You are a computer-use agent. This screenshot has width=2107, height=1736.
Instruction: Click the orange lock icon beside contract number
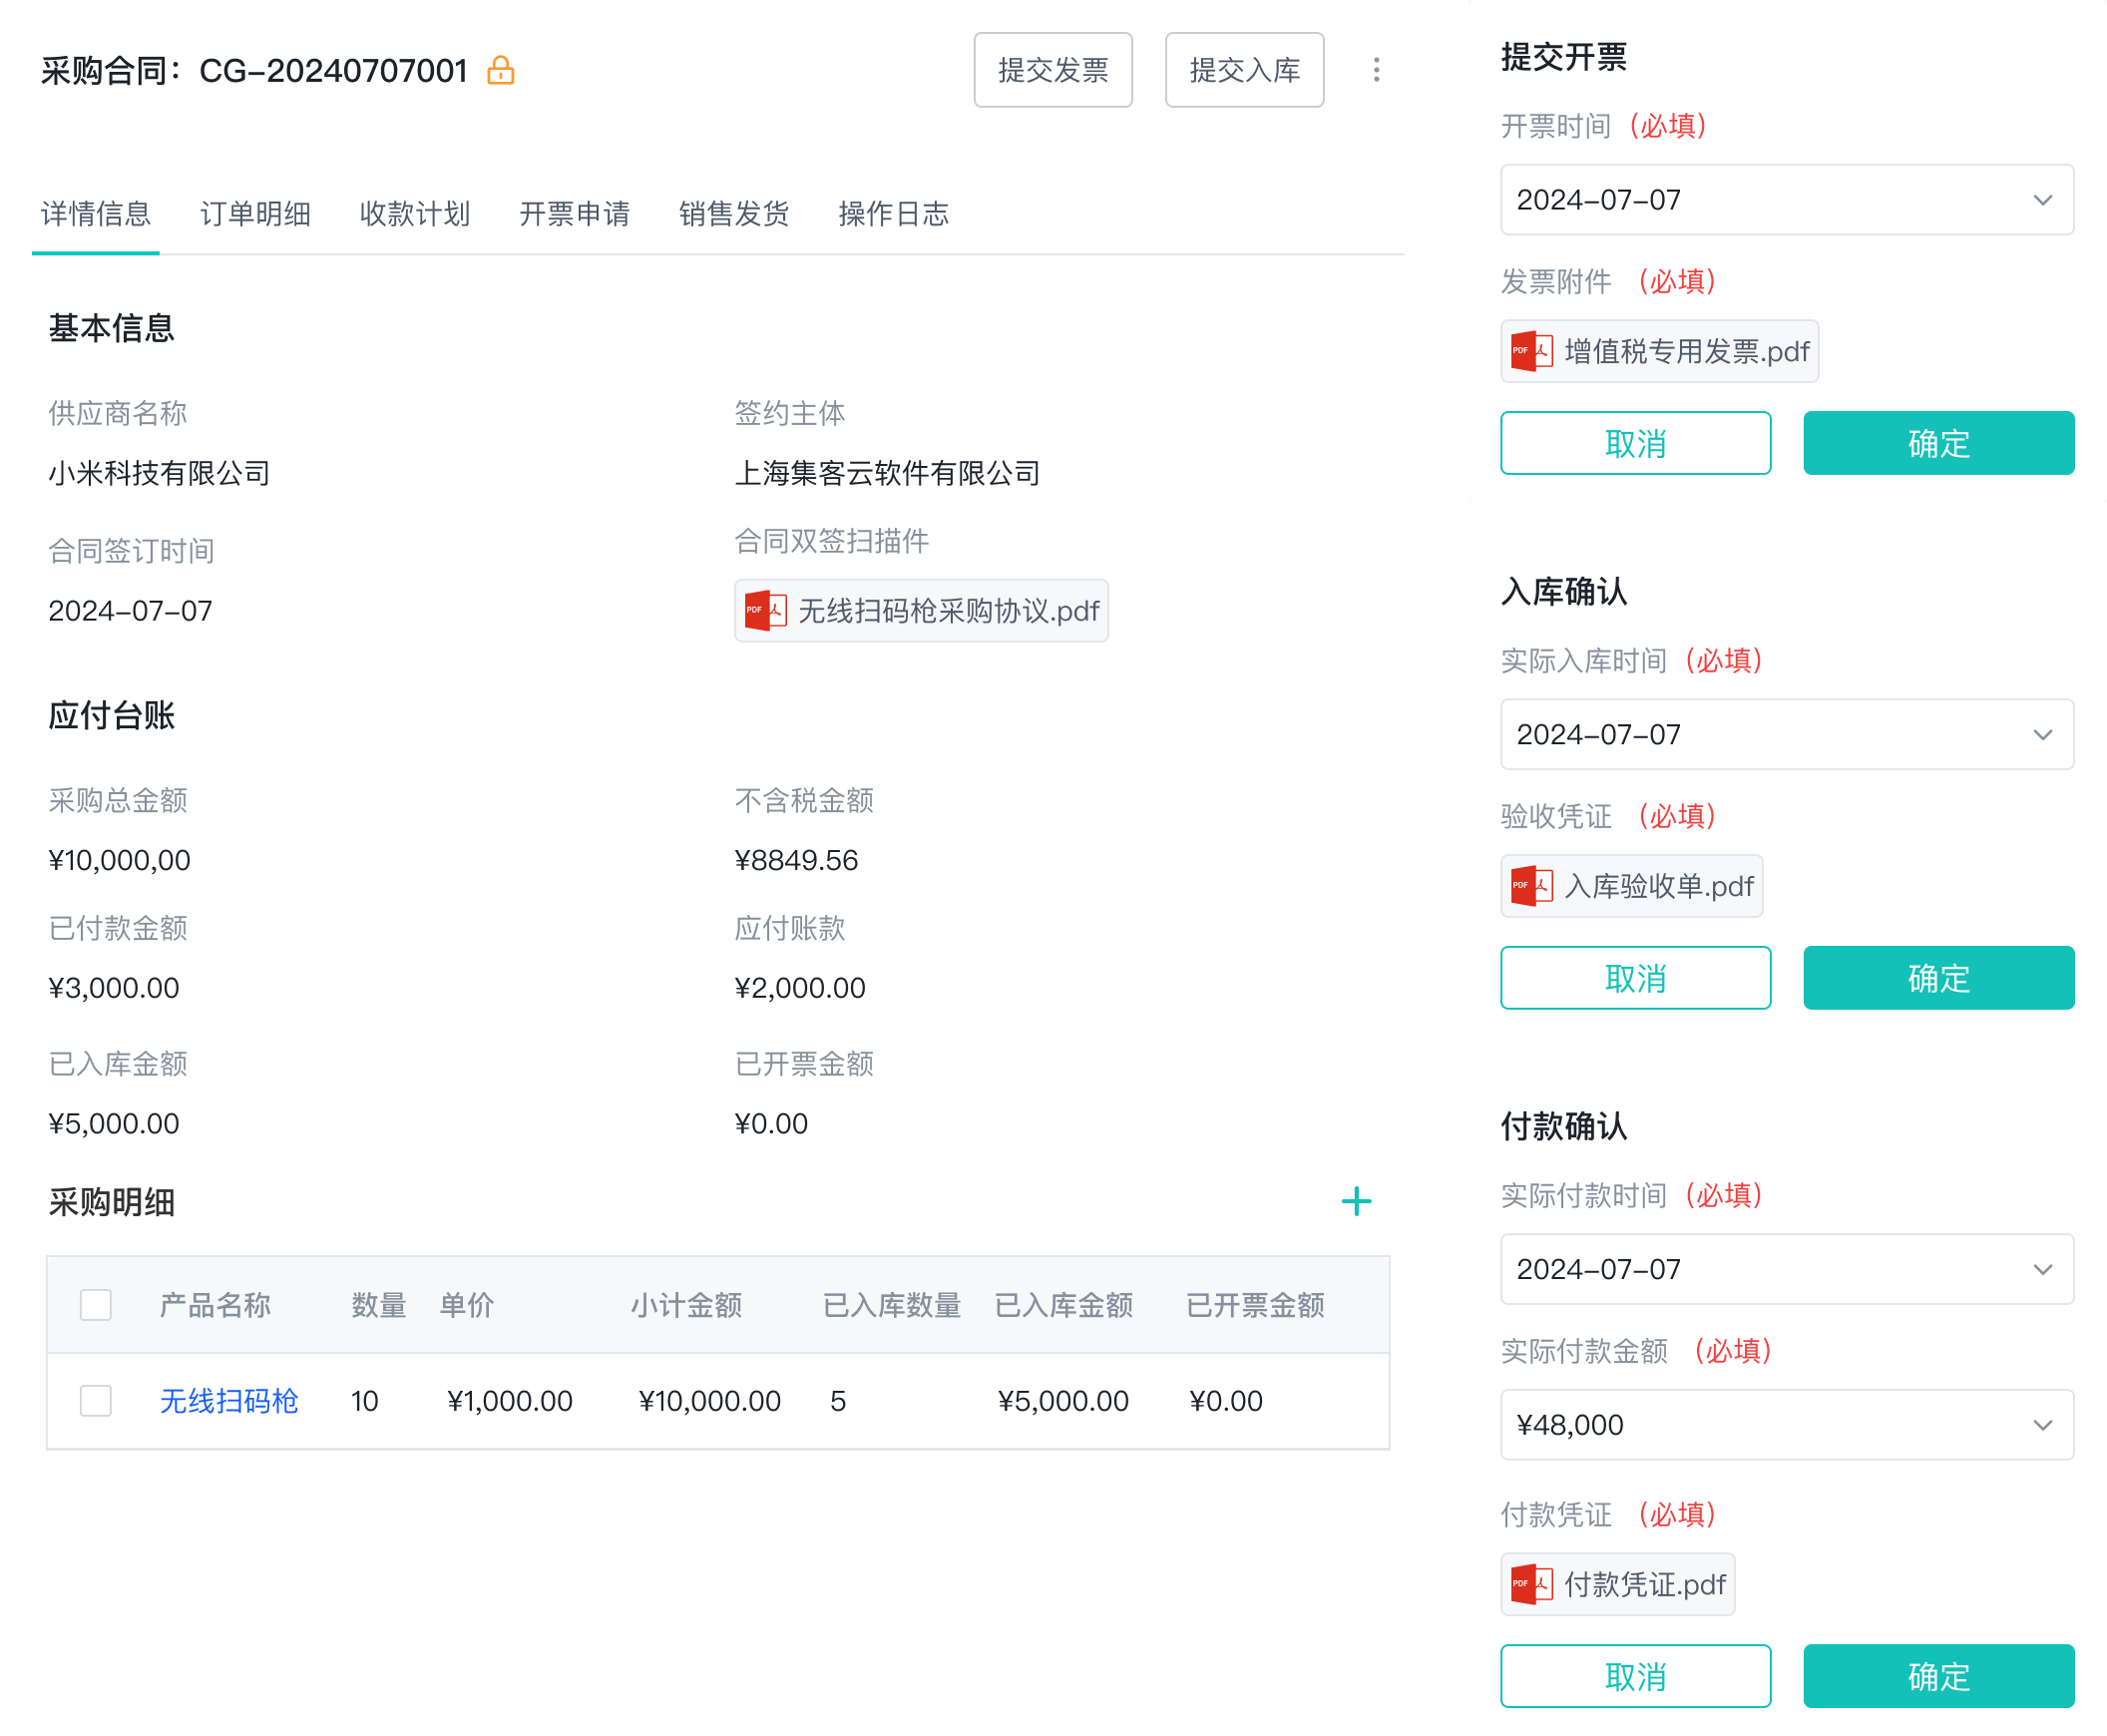click(x=500, y=70)
